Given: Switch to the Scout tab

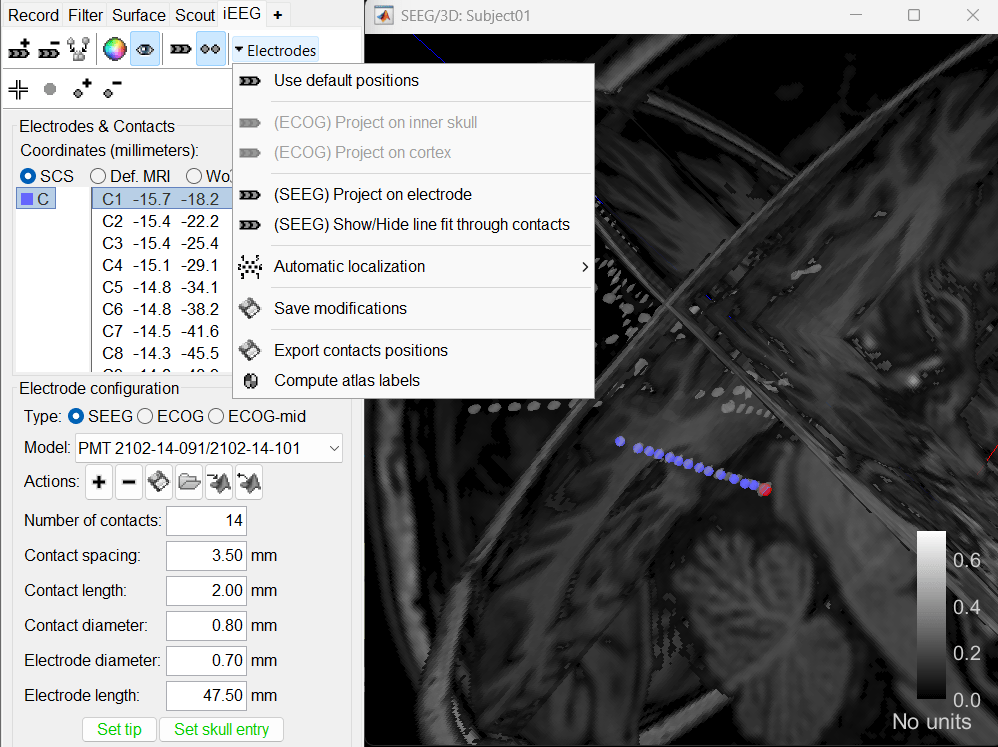Looking at the screenshot, I should coord(194,15).
